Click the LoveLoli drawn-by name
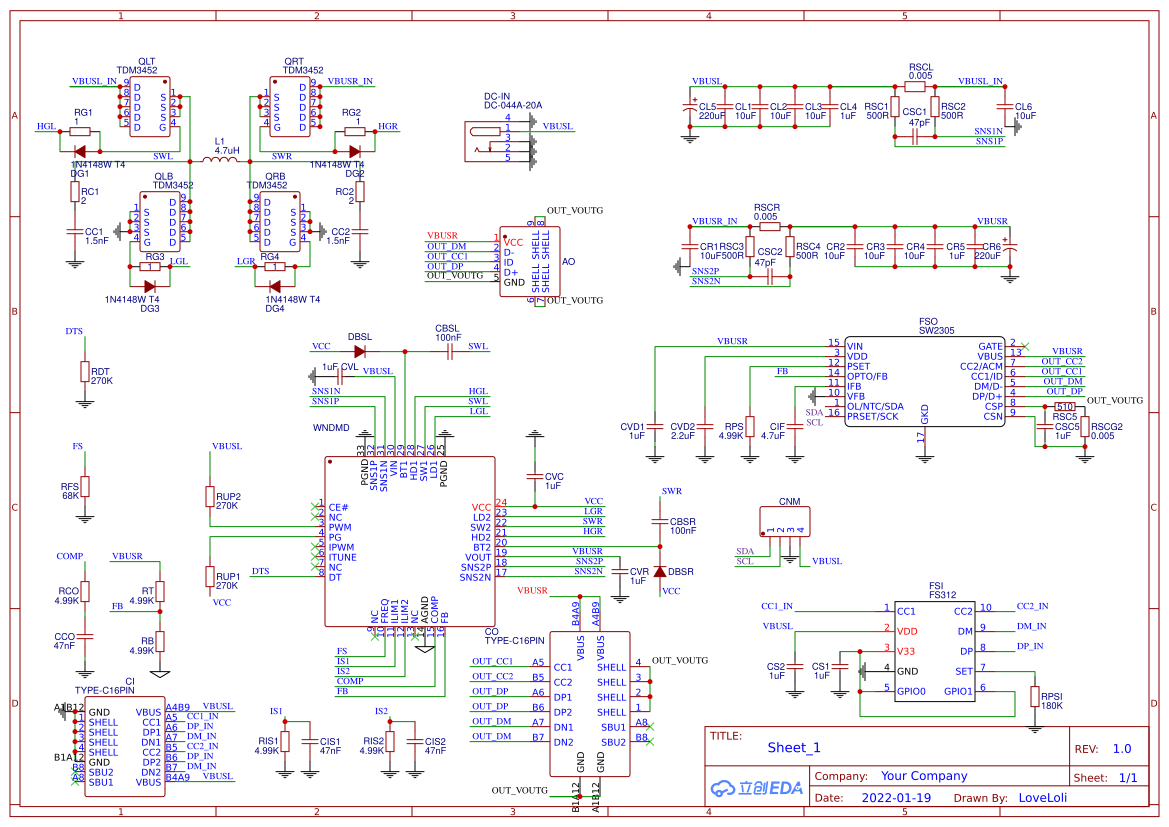 (x=1042, y=797)
